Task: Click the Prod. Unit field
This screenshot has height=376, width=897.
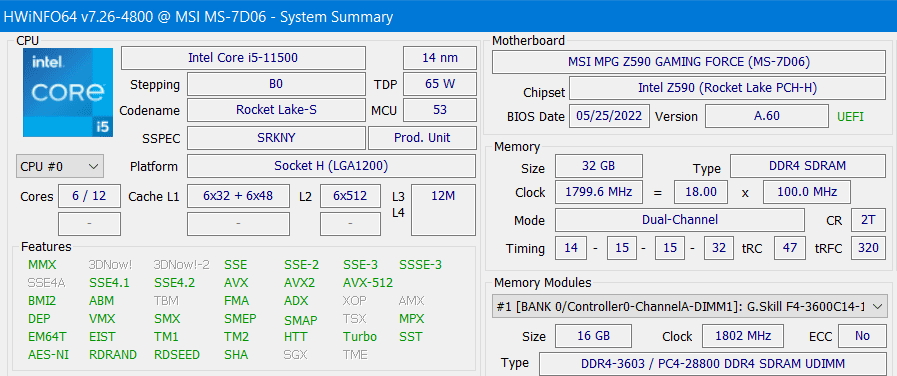Action: tap(422, 138)
